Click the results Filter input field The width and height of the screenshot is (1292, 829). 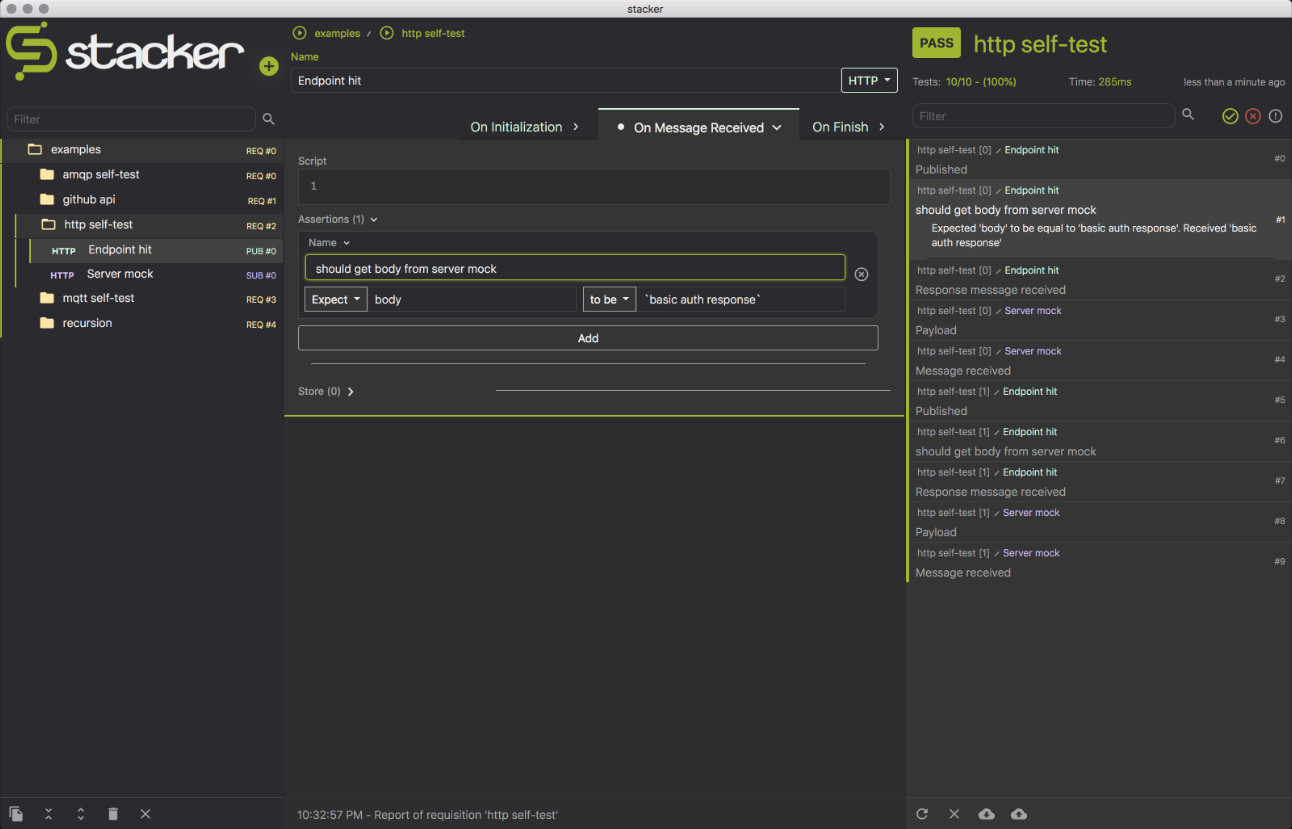[x=1044, y=116]
